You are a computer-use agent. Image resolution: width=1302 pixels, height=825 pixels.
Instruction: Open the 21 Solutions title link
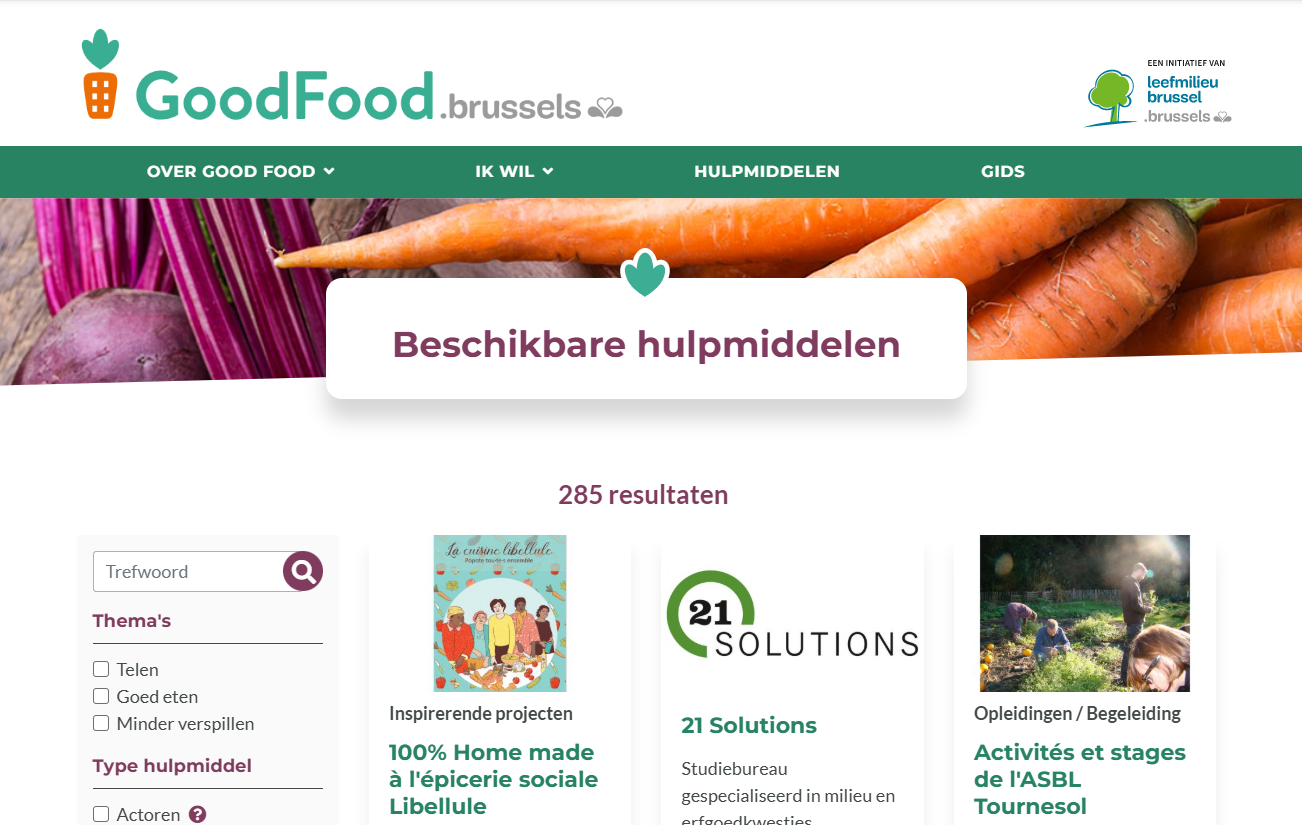(749, 725)
